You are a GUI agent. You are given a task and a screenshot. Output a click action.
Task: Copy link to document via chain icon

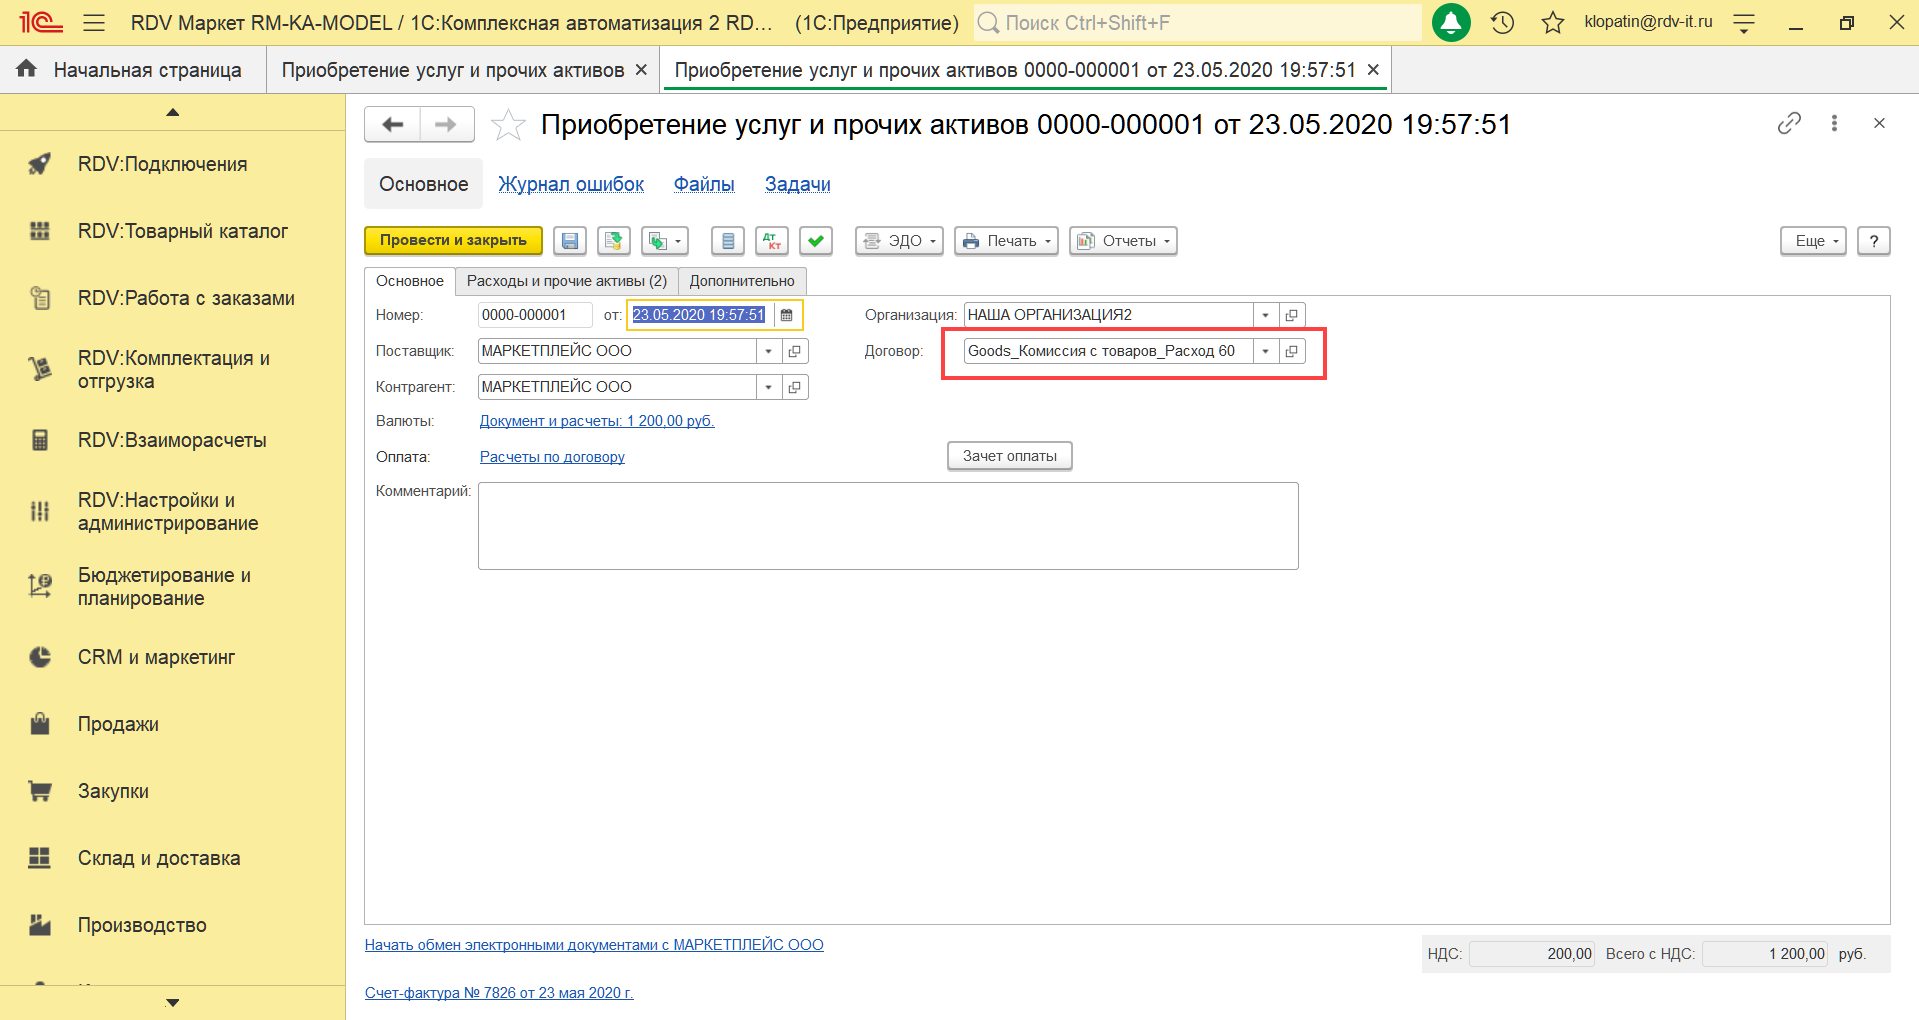tap(1789, 123)
